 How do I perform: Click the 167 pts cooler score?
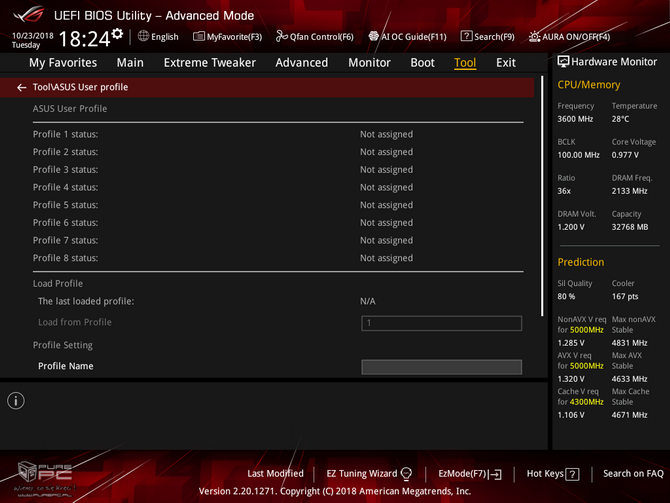625,297
